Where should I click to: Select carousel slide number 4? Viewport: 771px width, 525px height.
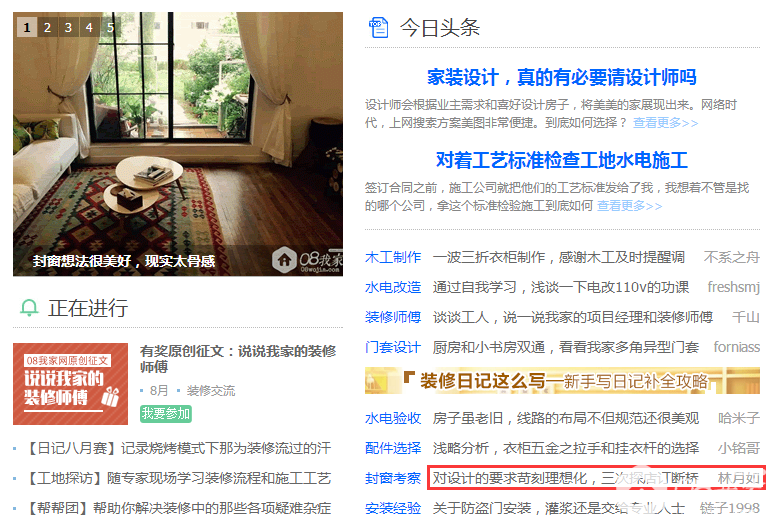click(x=89, y=28)
